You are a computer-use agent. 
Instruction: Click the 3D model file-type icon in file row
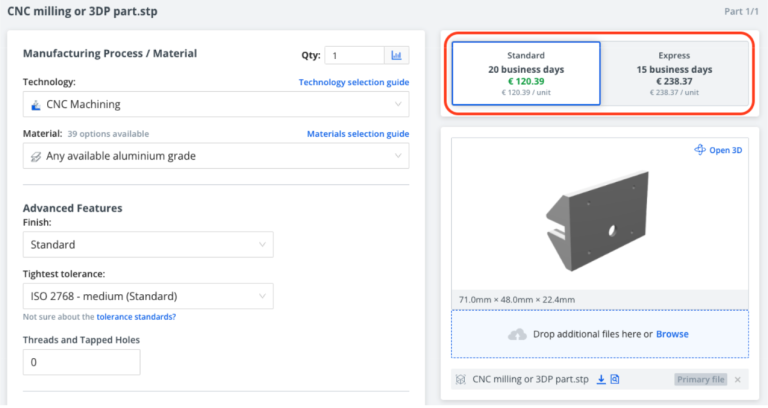pos(461,380)
